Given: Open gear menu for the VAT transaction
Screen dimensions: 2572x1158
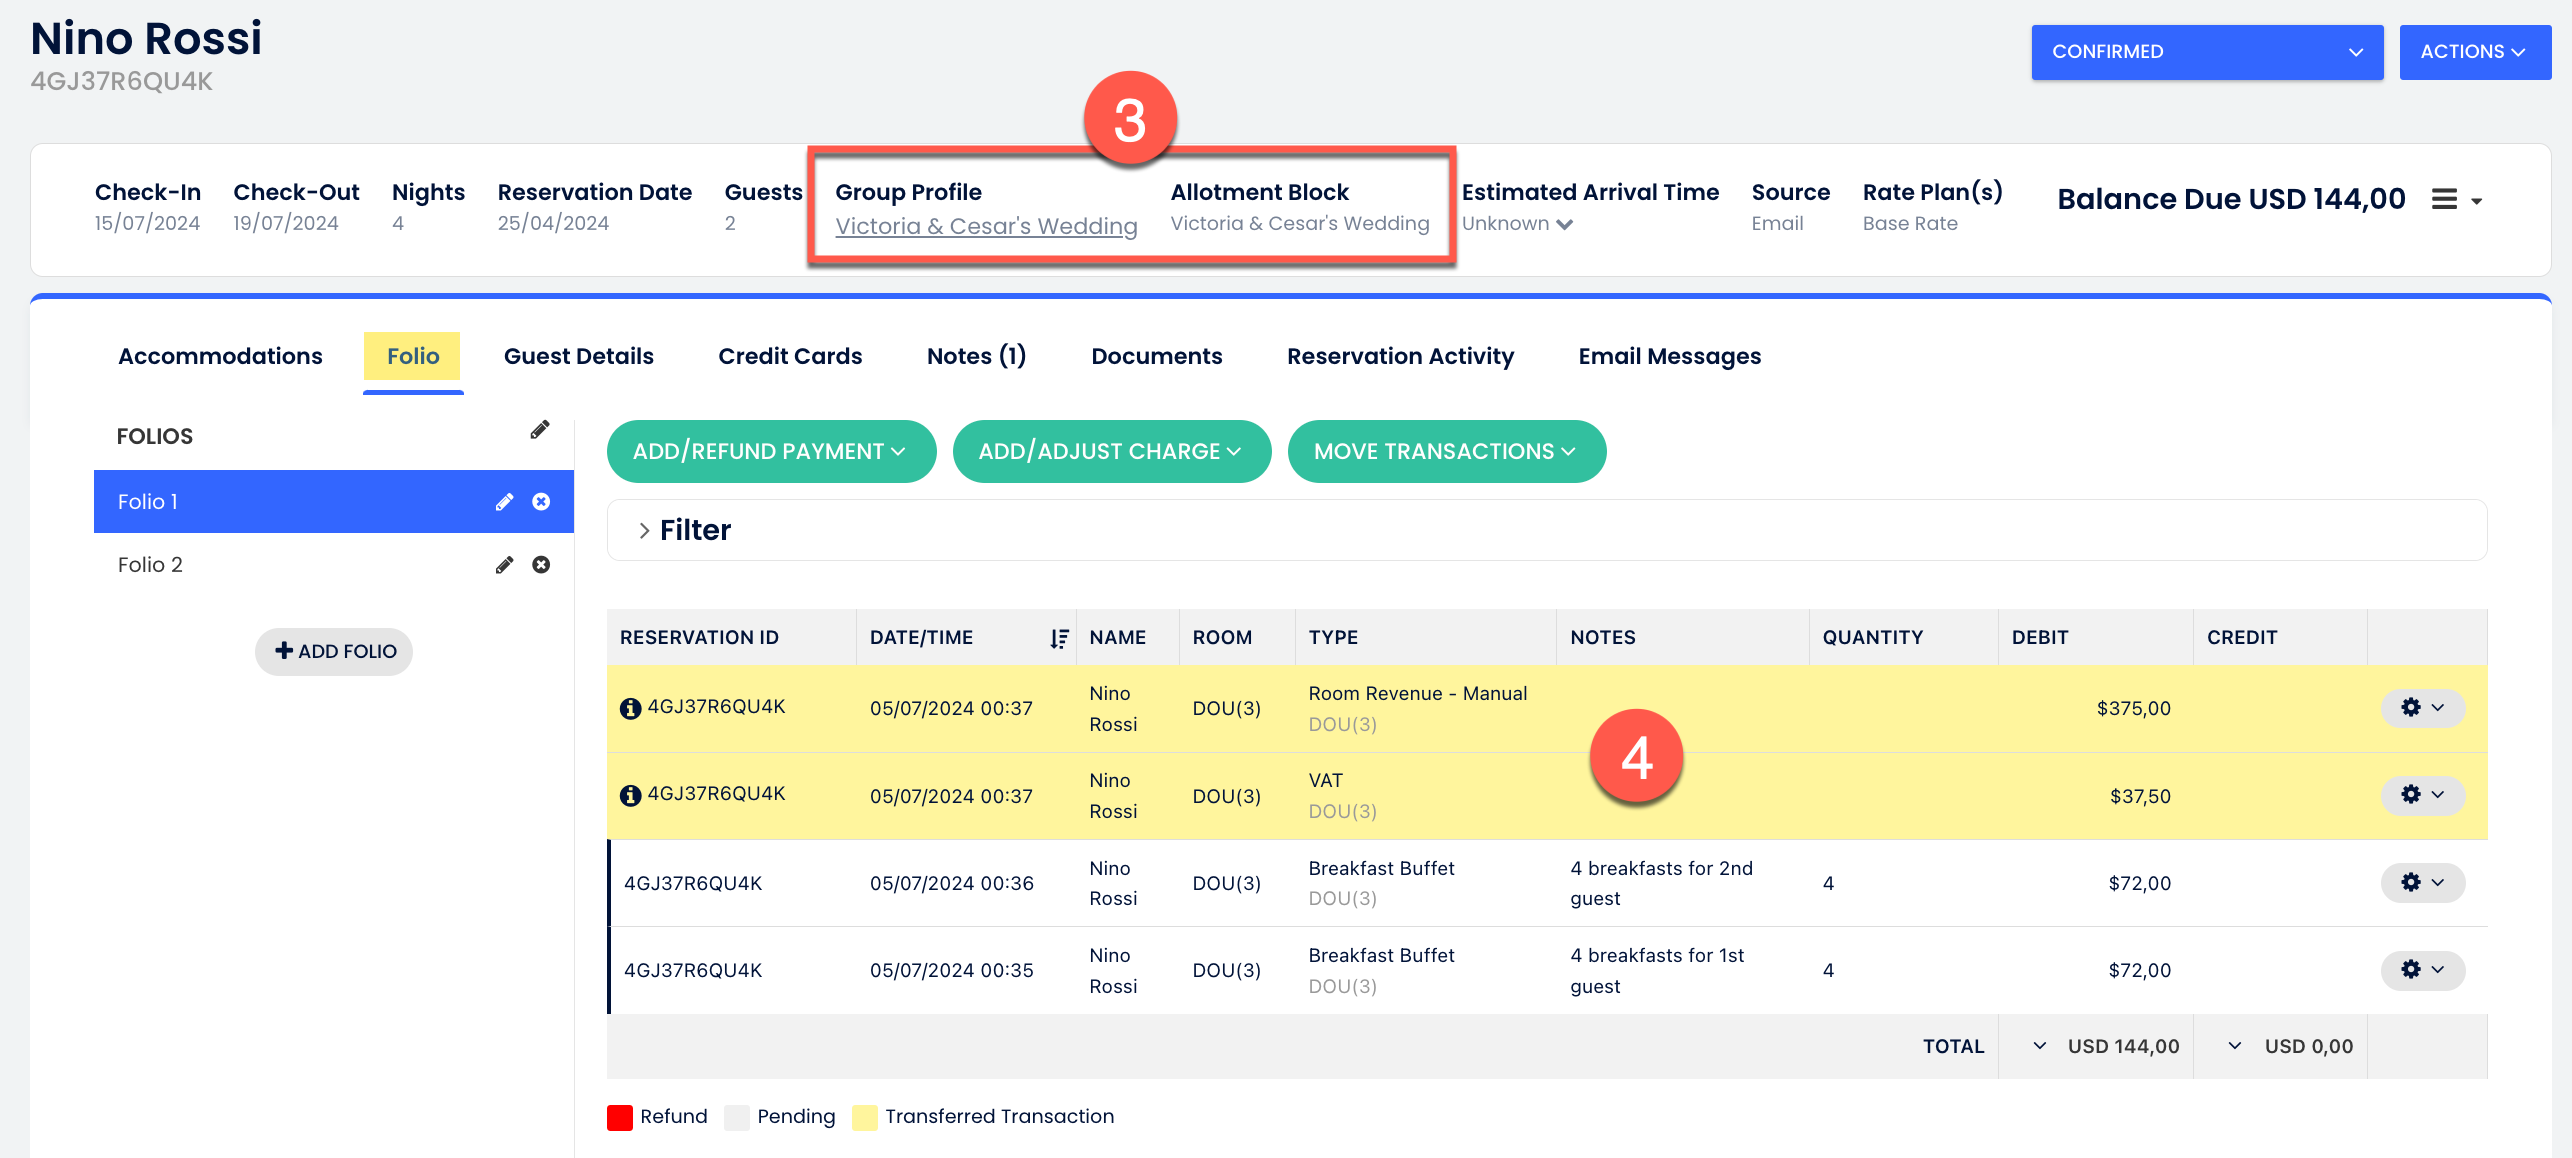Looking at the screenshot, I should [2421, 795].
